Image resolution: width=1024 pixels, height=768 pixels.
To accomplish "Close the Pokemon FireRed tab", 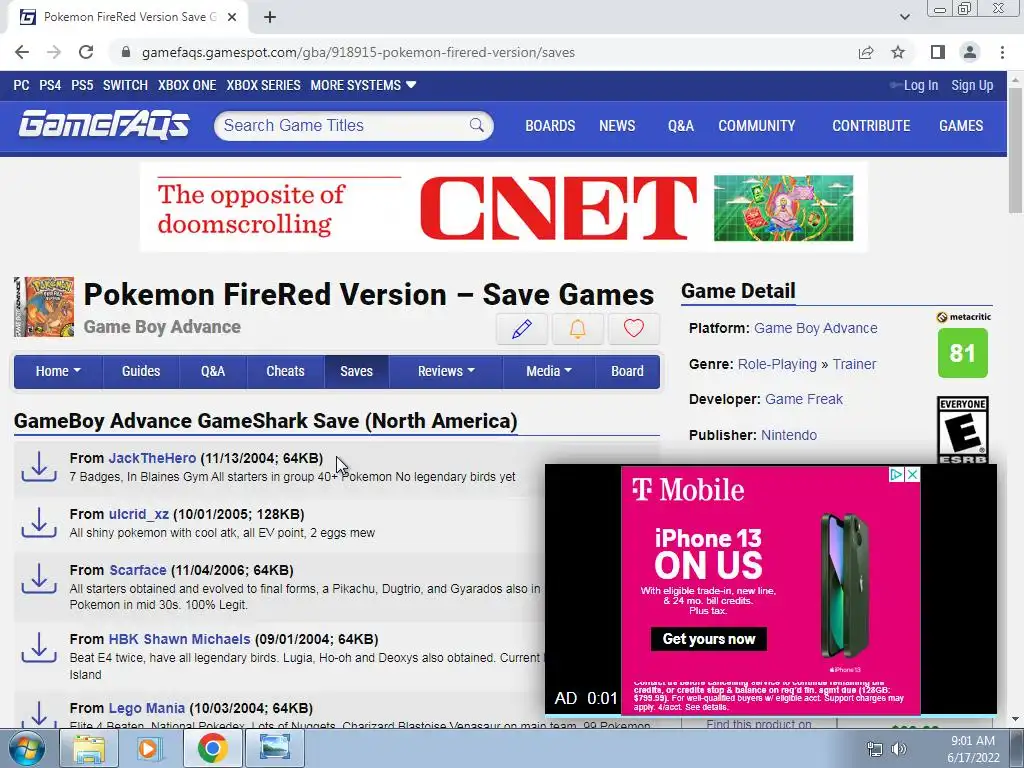I will point(232,17).
